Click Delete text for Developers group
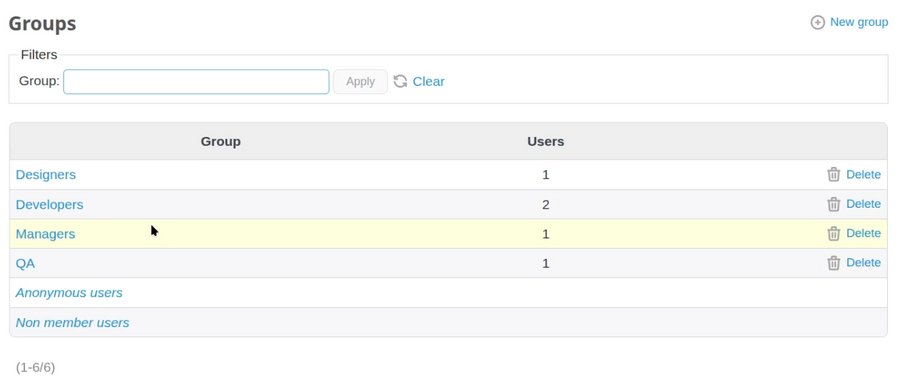Screen dimensions: 900x387 point(863,204)
